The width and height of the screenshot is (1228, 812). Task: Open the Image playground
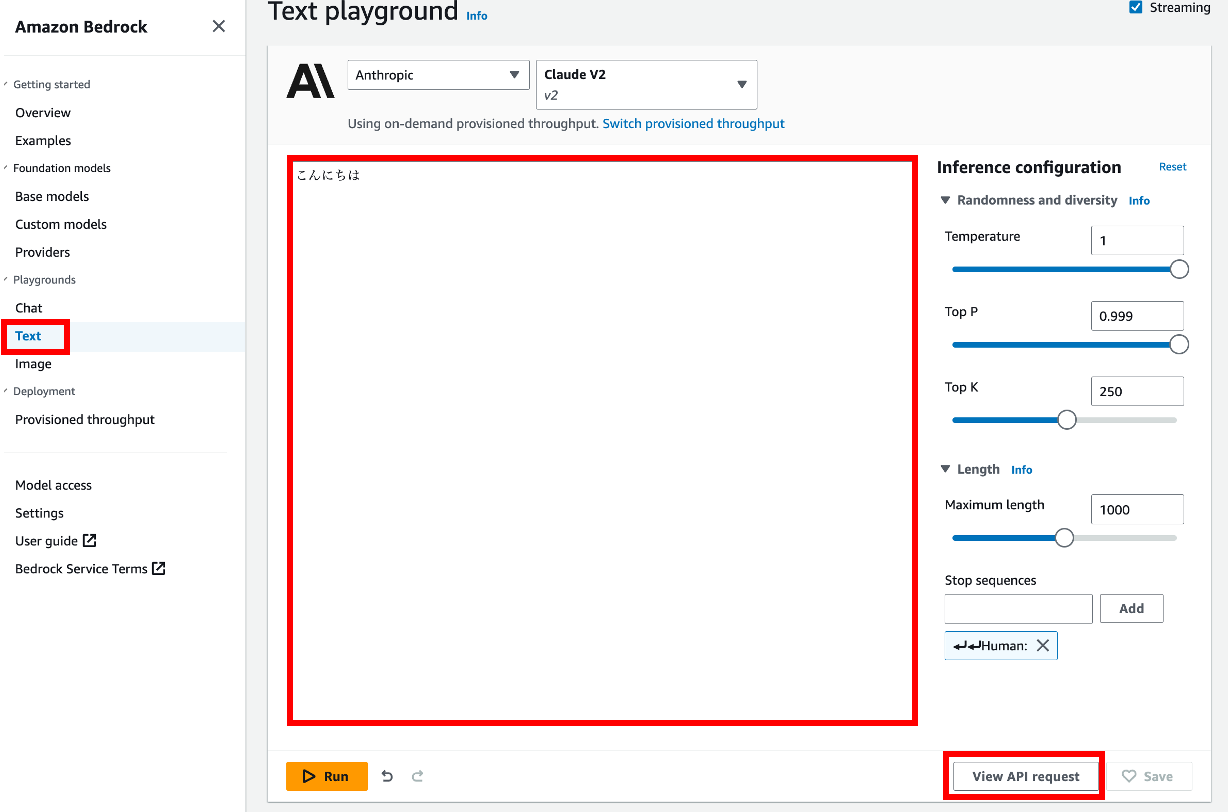point(33,364)
